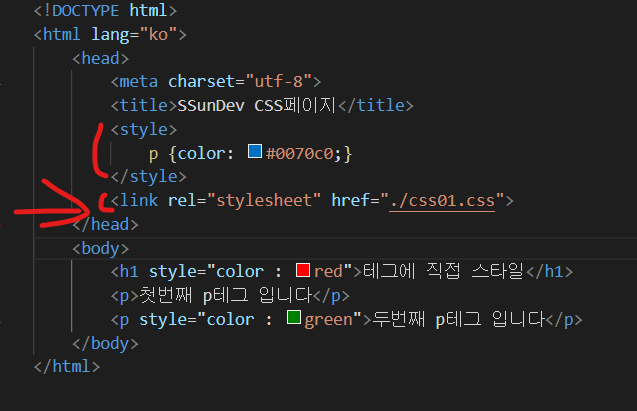This screenshot has height=411, width=637.
Task: Click the opening body tag
Action: coord(100,248)
